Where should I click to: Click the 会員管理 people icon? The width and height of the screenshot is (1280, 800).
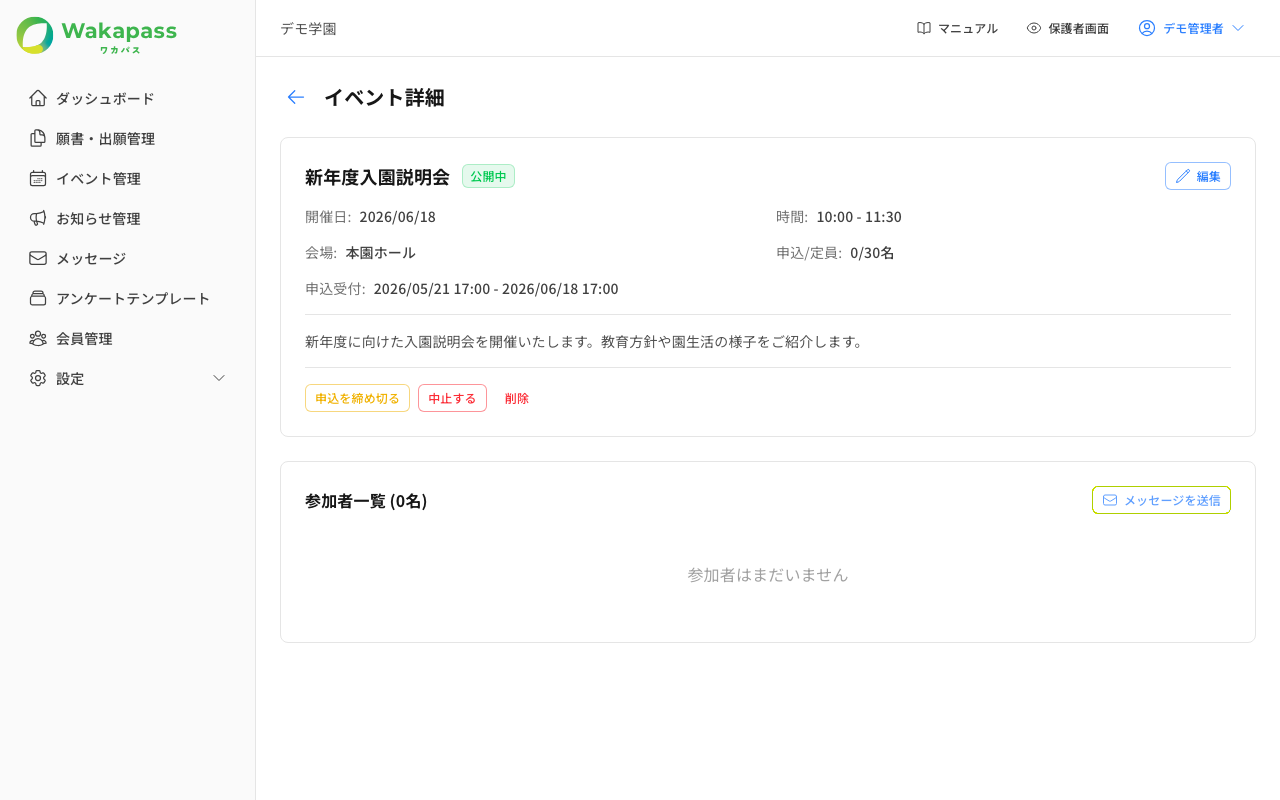[x=38, y=338]
